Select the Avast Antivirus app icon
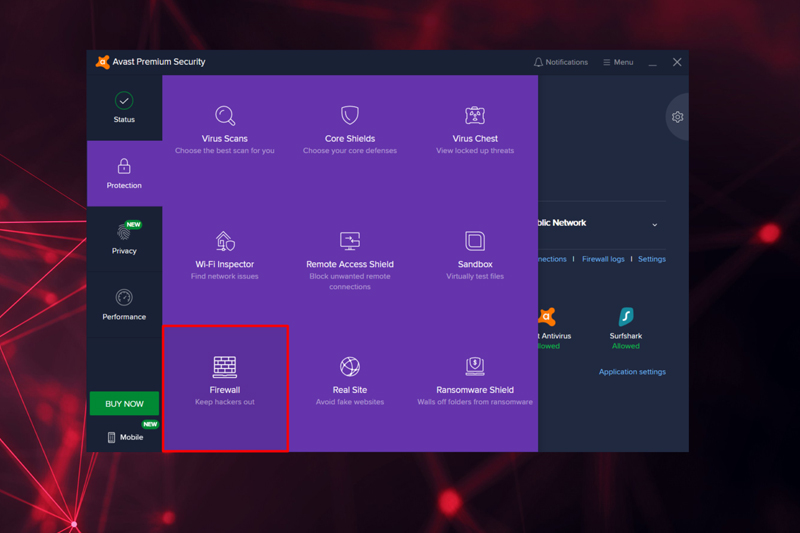The image size is (800, 533). click(546, 317)
